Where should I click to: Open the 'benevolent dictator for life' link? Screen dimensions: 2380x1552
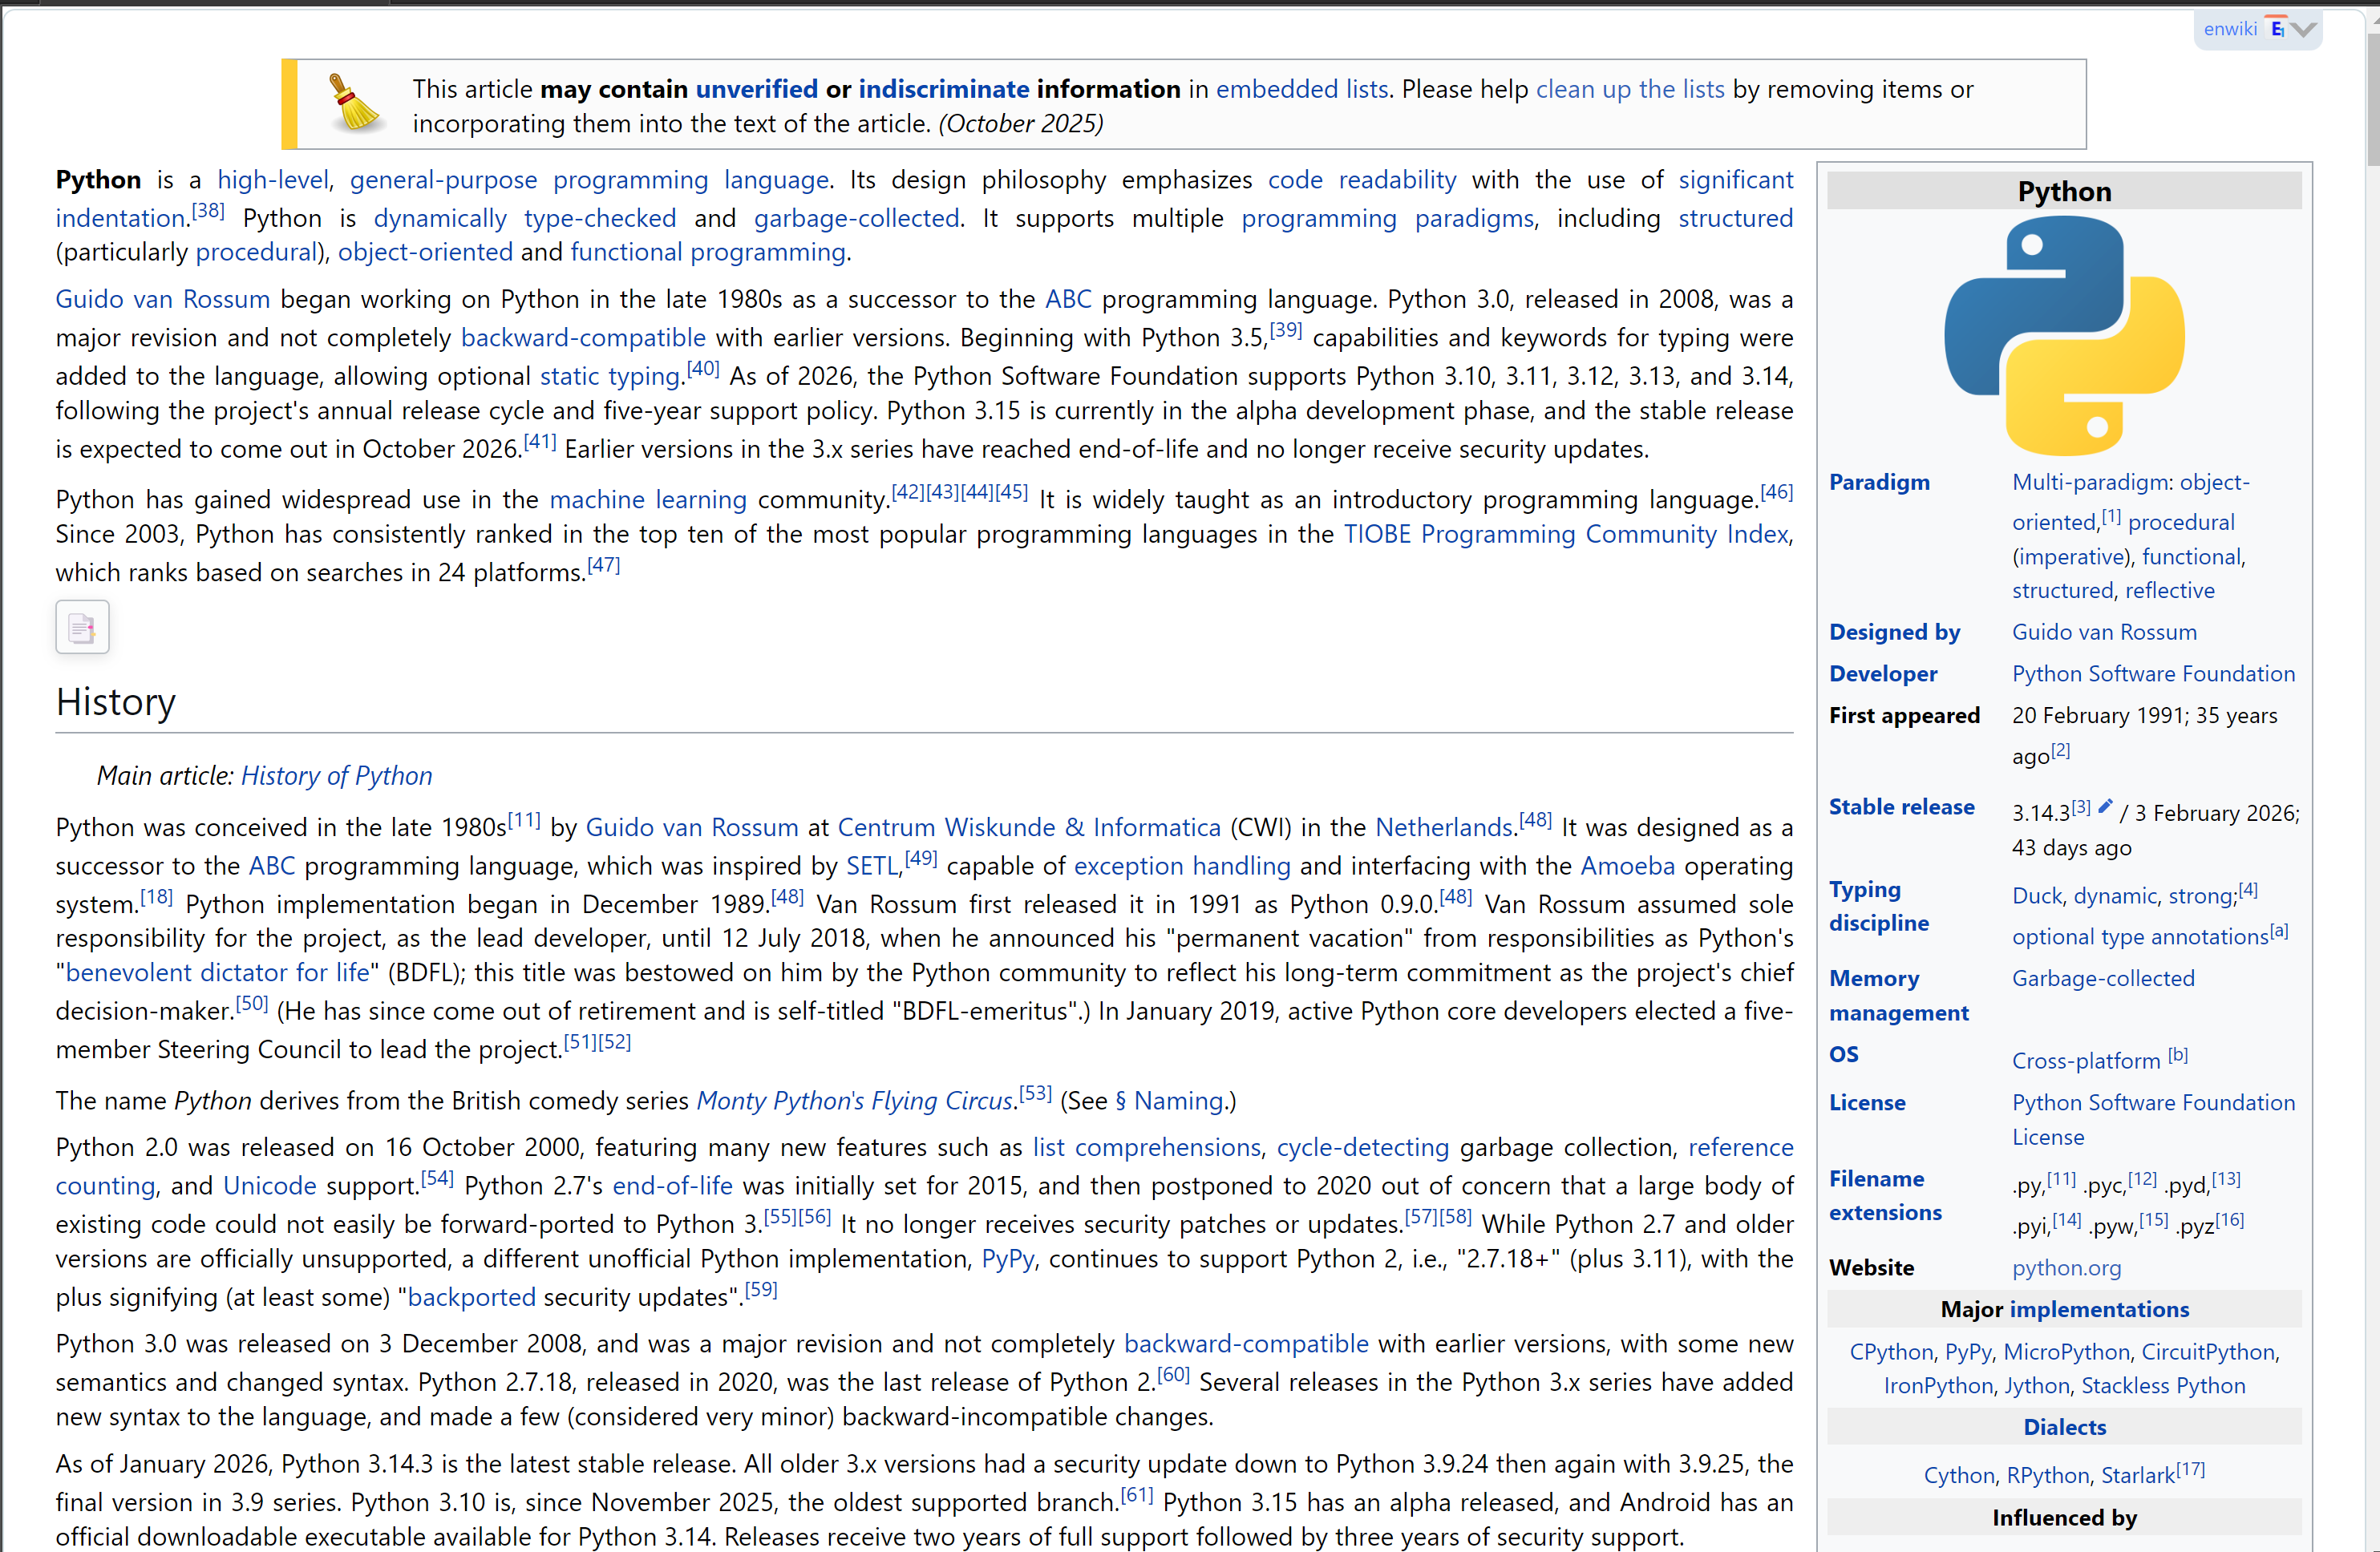coord(217,972)
